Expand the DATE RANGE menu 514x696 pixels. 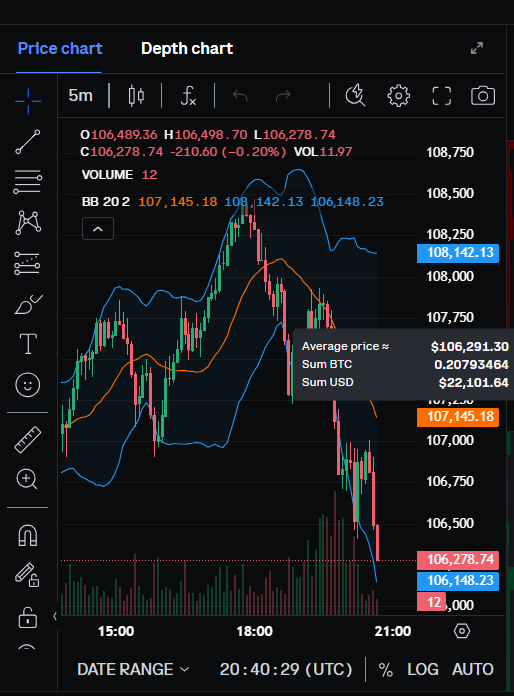pos(133,669)
